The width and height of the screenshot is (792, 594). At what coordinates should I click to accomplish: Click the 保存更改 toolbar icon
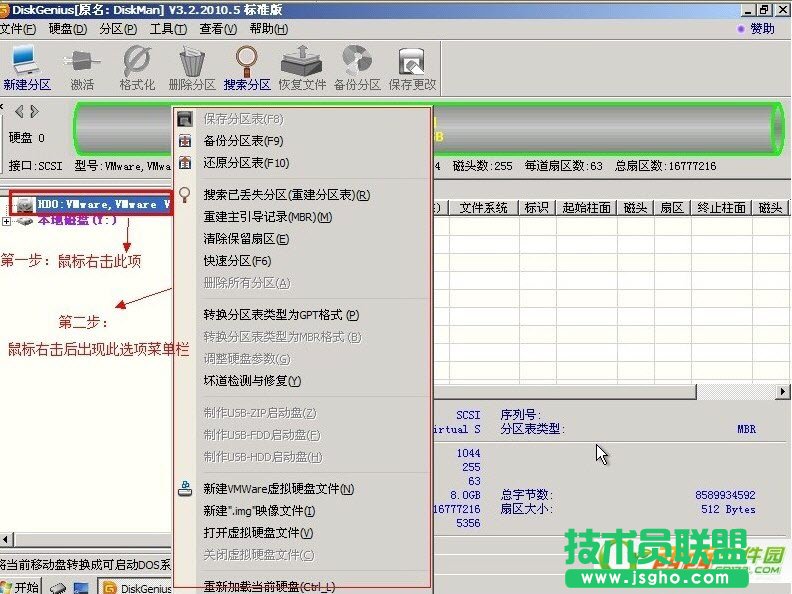point(412,68)
